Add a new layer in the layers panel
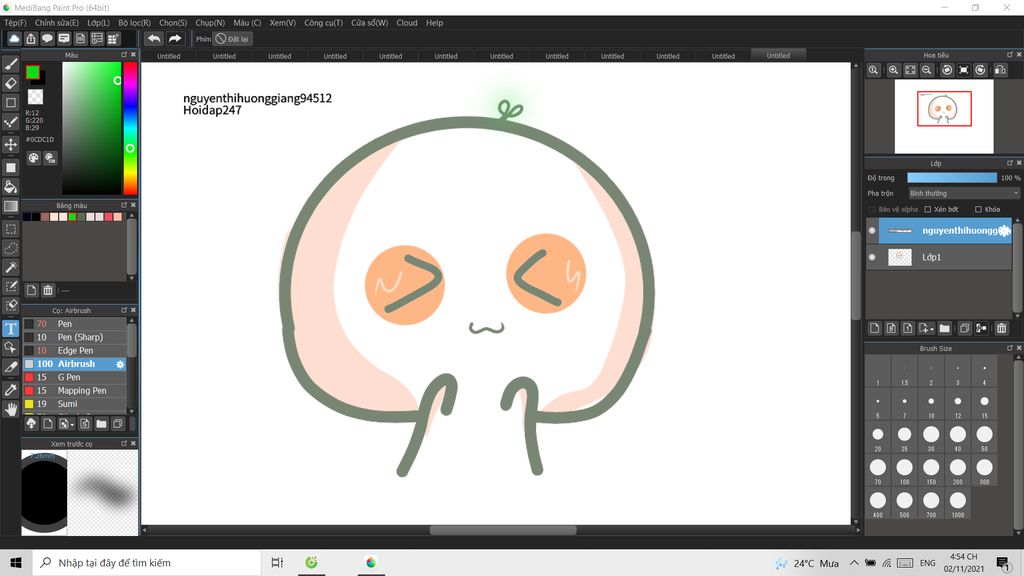Viewport: 1024px width, 576px height. pos(874,328)
